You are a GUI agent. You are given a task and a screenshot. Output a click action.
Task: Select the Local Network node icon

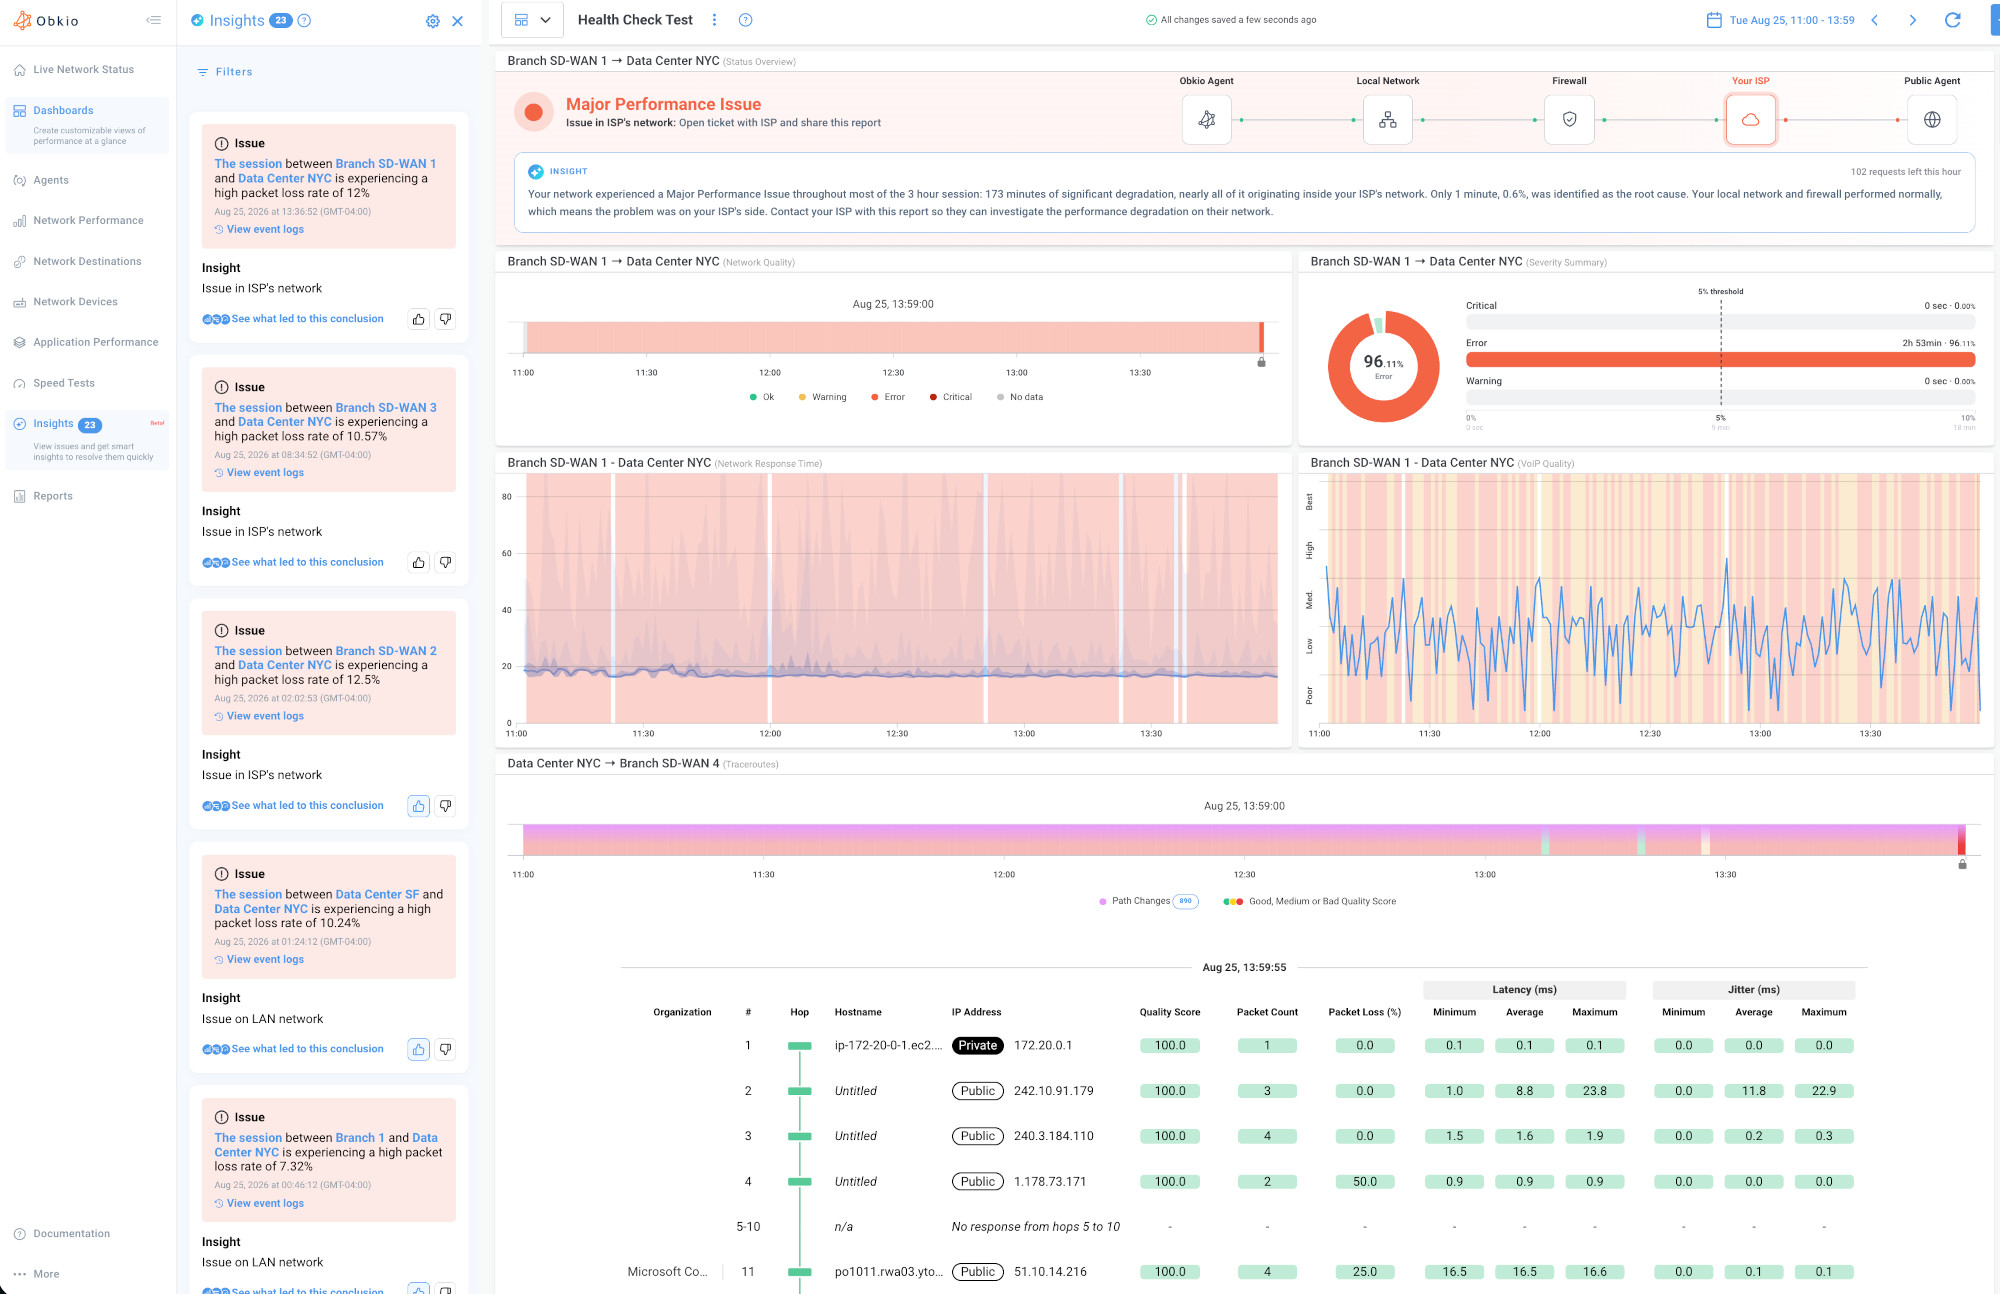(1388, 120)
